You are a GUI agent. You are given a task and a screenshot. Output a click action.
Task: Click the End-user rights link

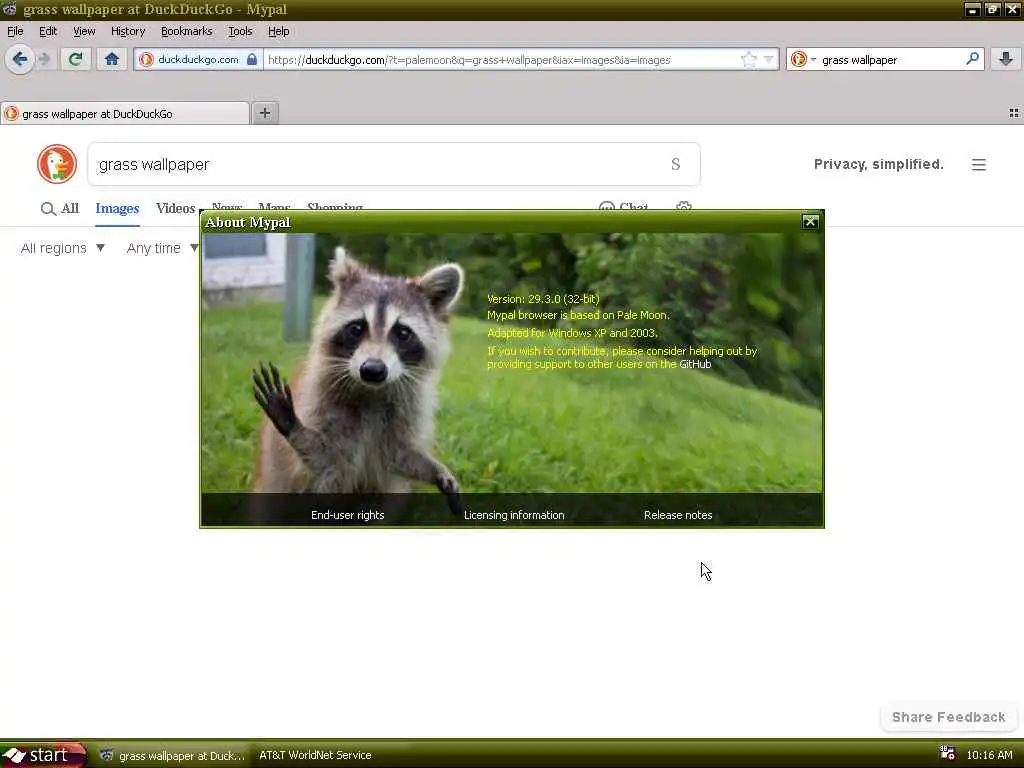(347, 515)
